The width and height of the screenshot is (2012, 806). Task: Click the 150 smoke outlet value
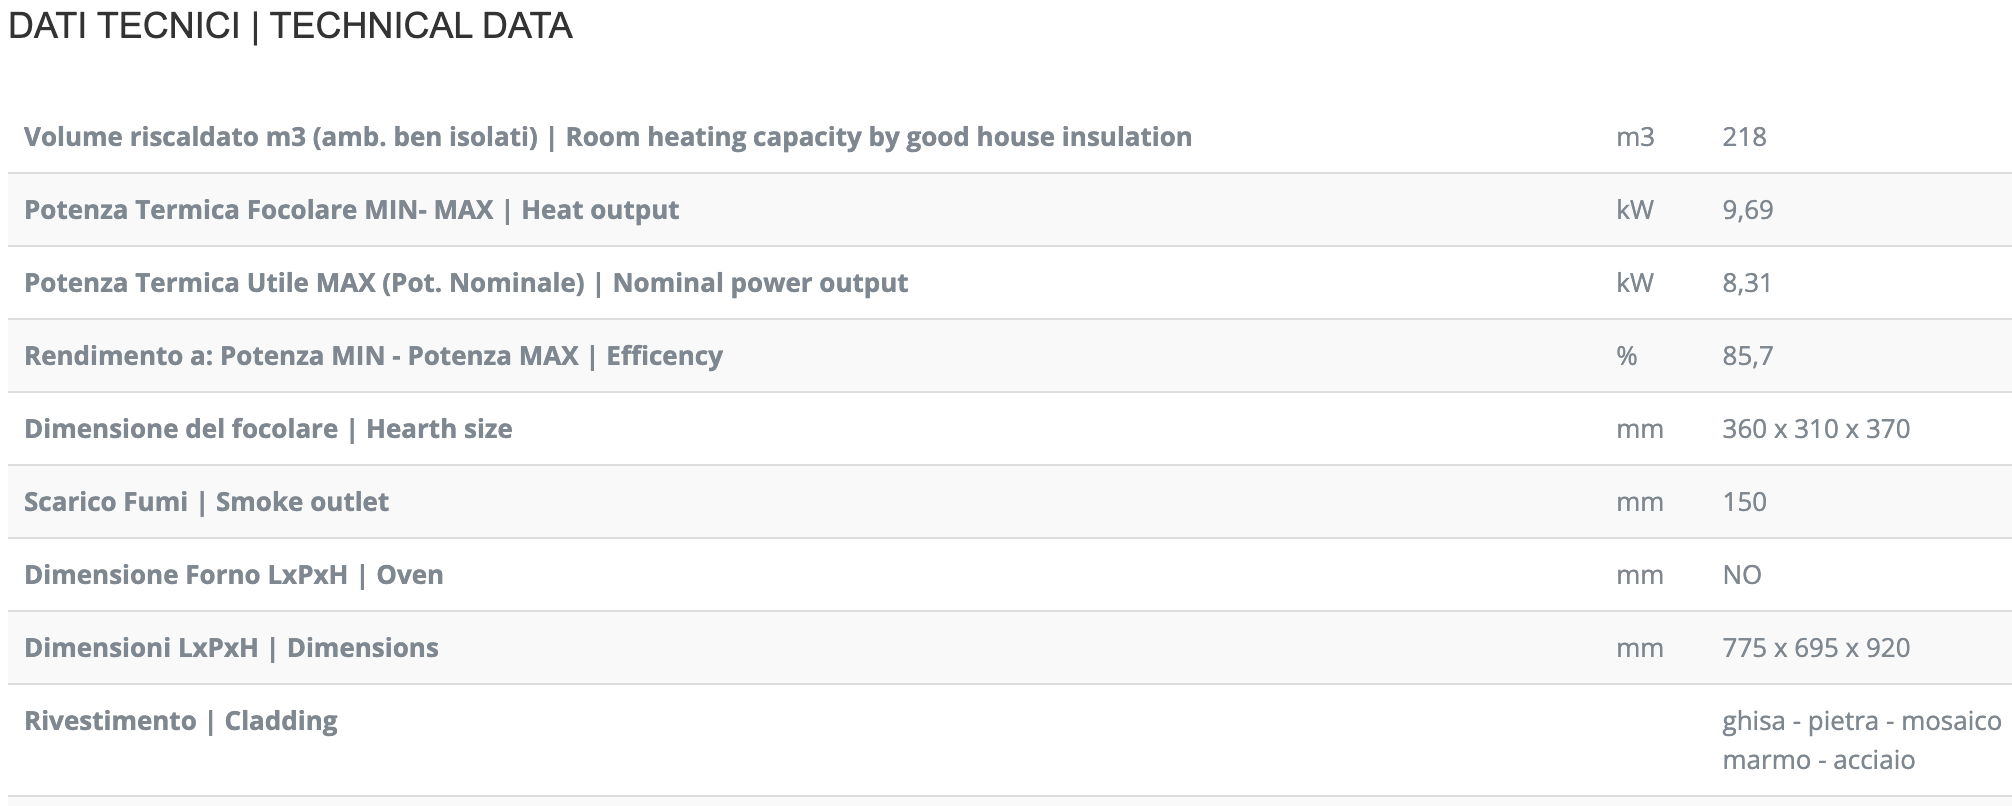(x=1744, y=502)
